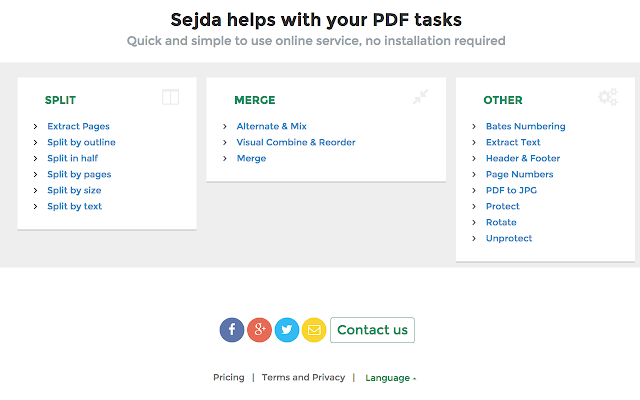Select Split by outline
Viewport: 640px width, 400px height.
tap(81, 142)
